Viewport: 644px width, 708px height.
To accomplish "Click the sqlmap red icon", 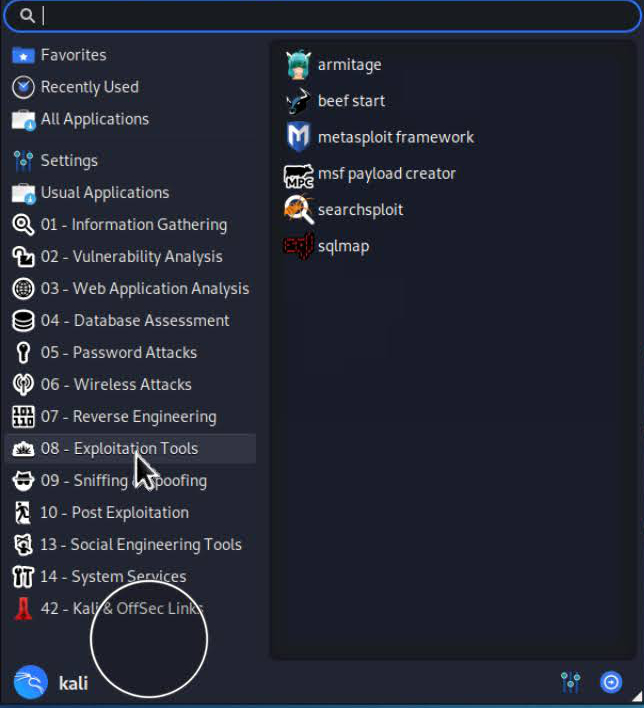I will (299, 246).
